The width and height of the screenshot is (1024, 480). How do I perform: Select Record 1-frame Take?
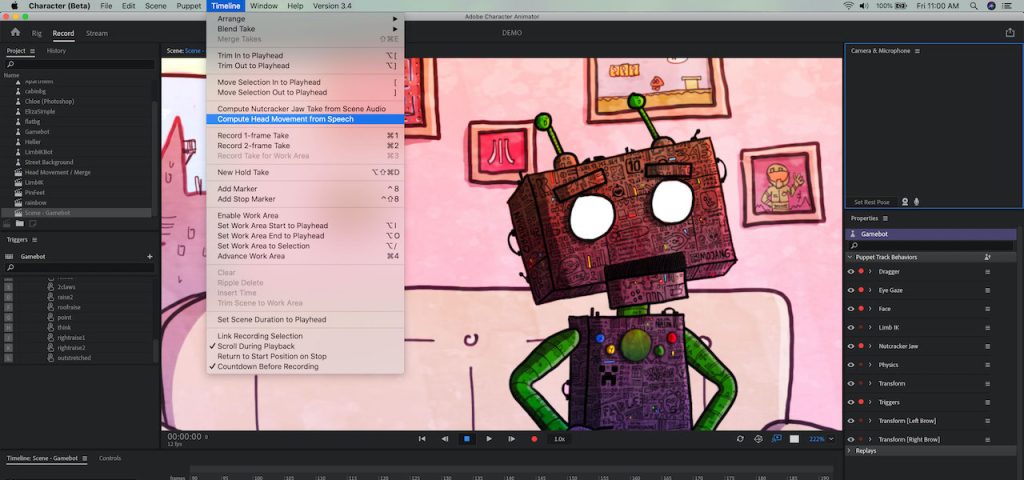[305, 135]
